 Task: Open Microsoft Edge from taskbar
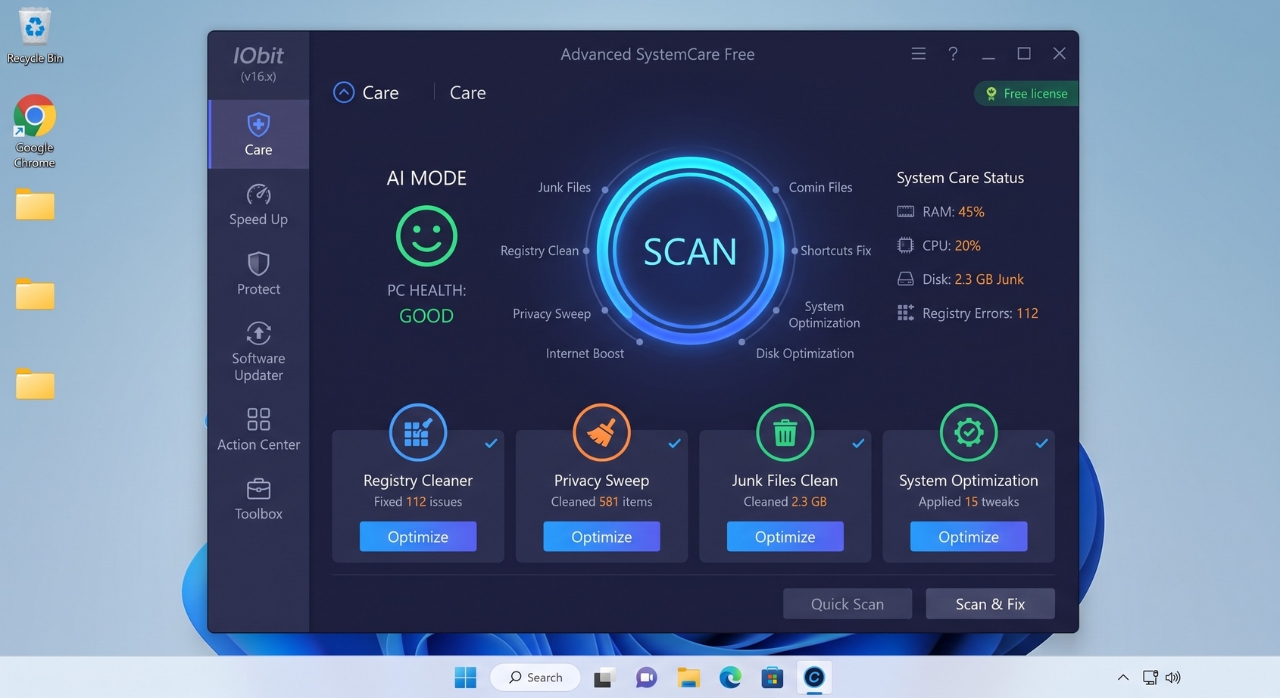click(730, 677)
